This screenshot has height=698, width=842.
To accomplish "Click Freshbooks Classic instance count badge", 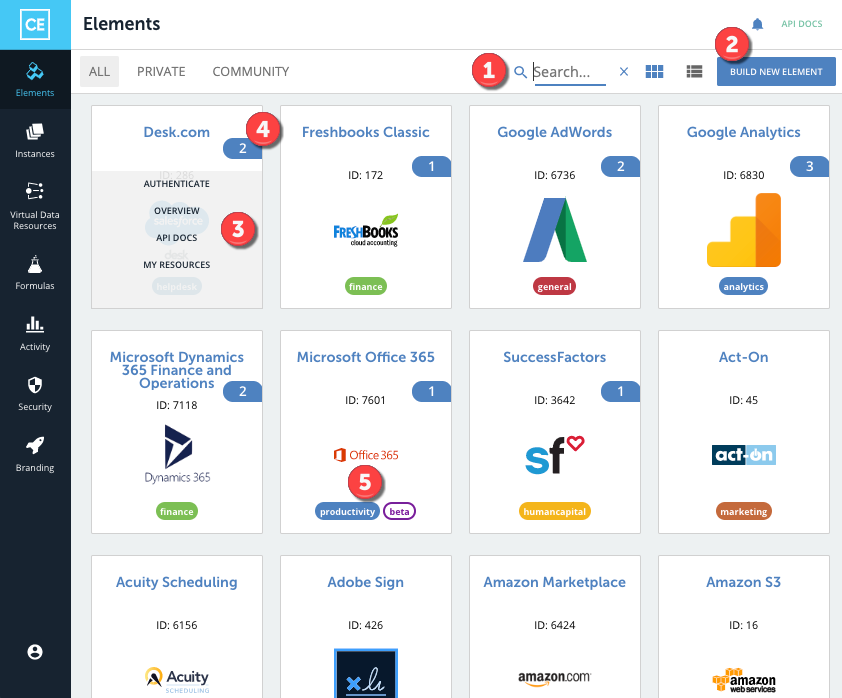I will click(x=432, y=166).
